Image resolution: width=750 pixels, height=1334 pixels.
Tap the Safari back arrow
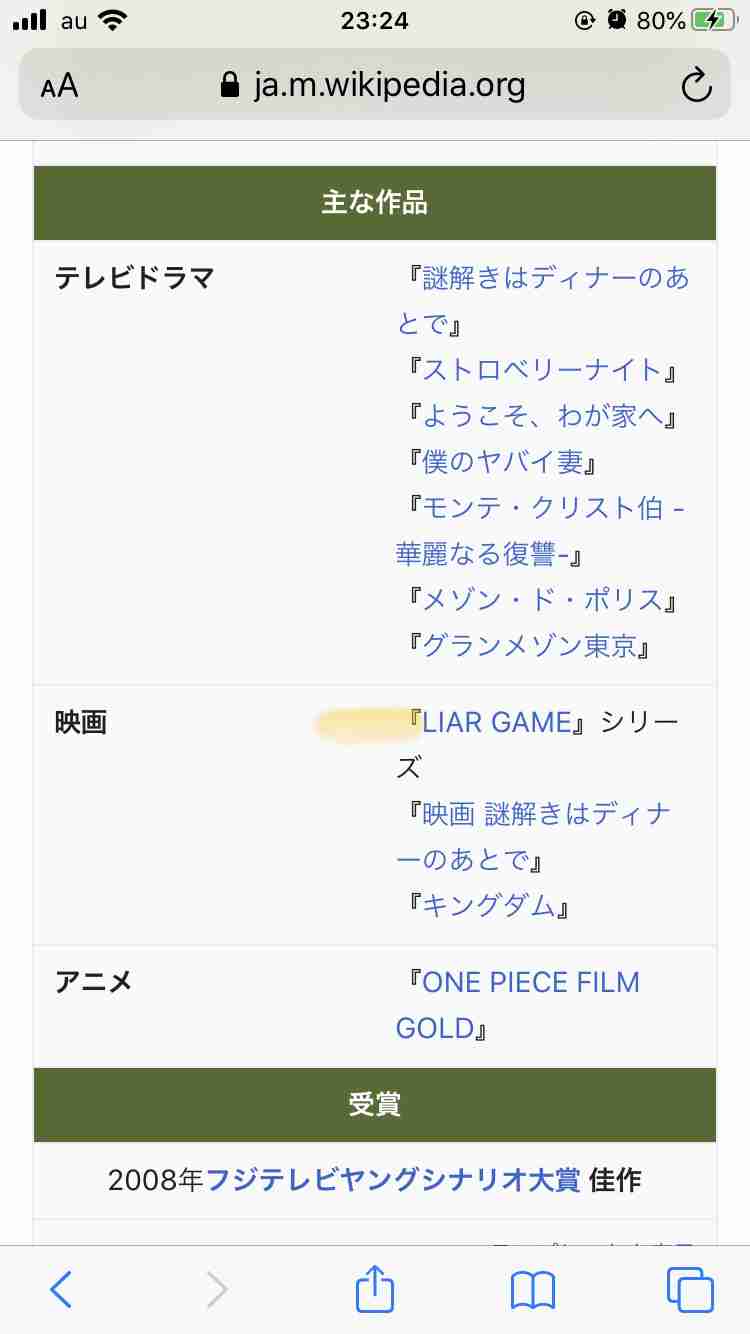(x=61, y=1289)
